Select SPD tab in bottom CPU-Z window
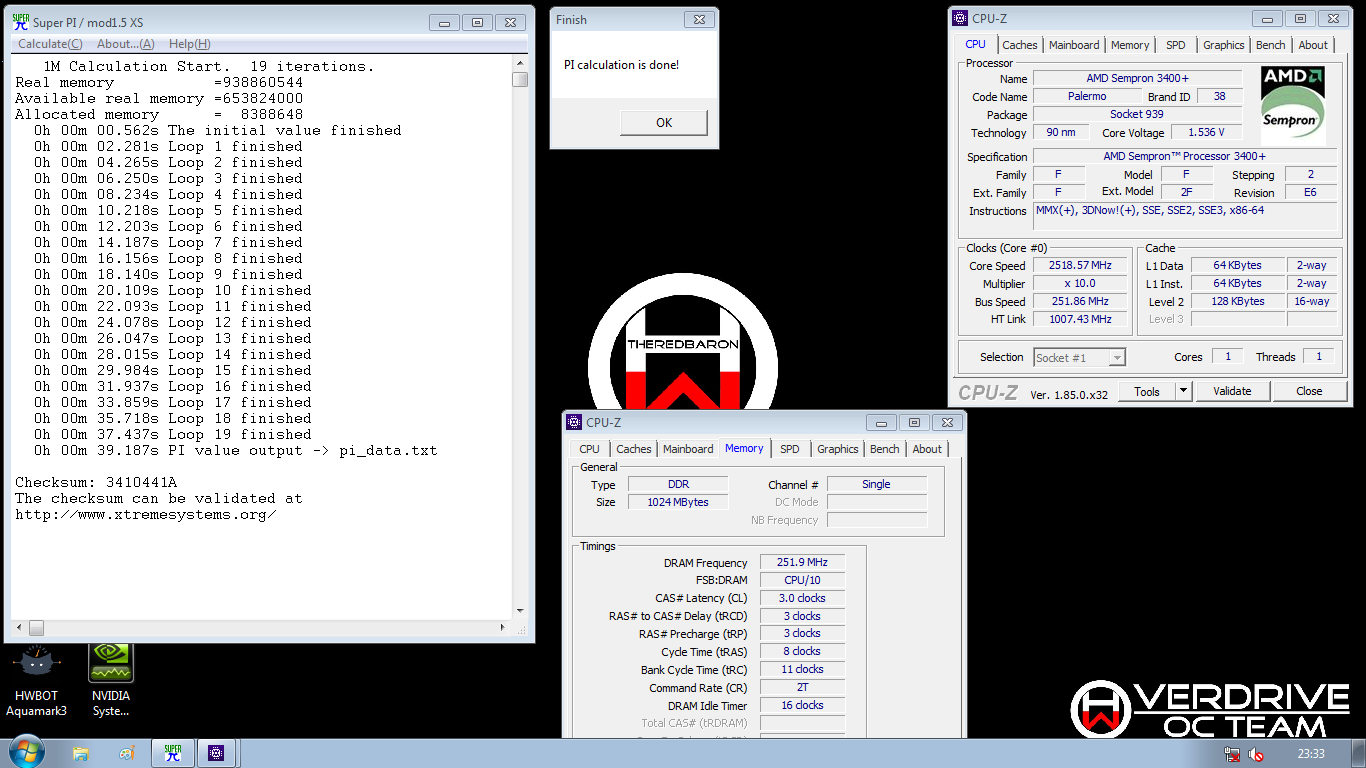1366x768 pixels. click(x=790, y=449)
